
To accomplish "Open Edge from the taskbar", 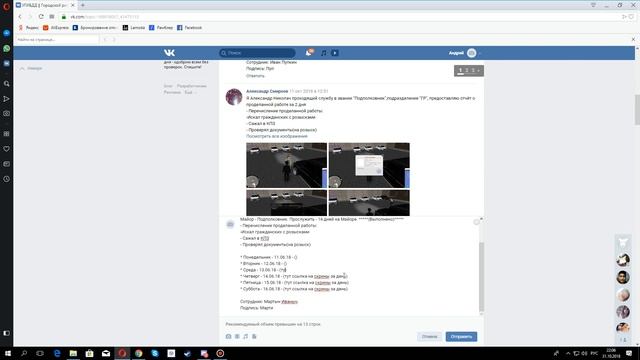I will pos(57,353).
